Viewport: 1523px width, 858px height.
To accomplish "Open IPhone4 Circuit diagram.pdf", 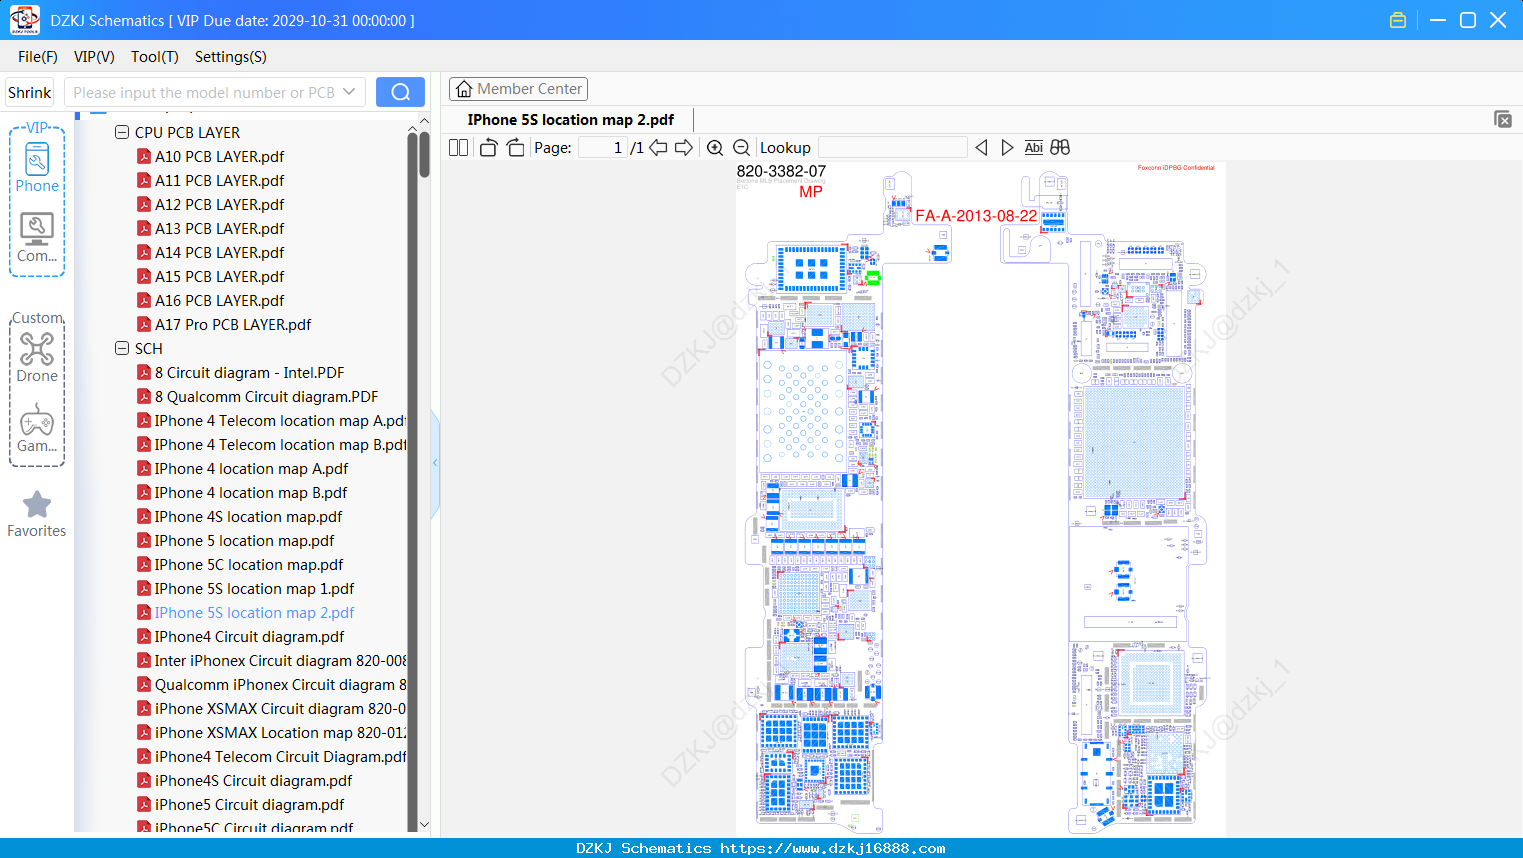I will pos(249,636).
